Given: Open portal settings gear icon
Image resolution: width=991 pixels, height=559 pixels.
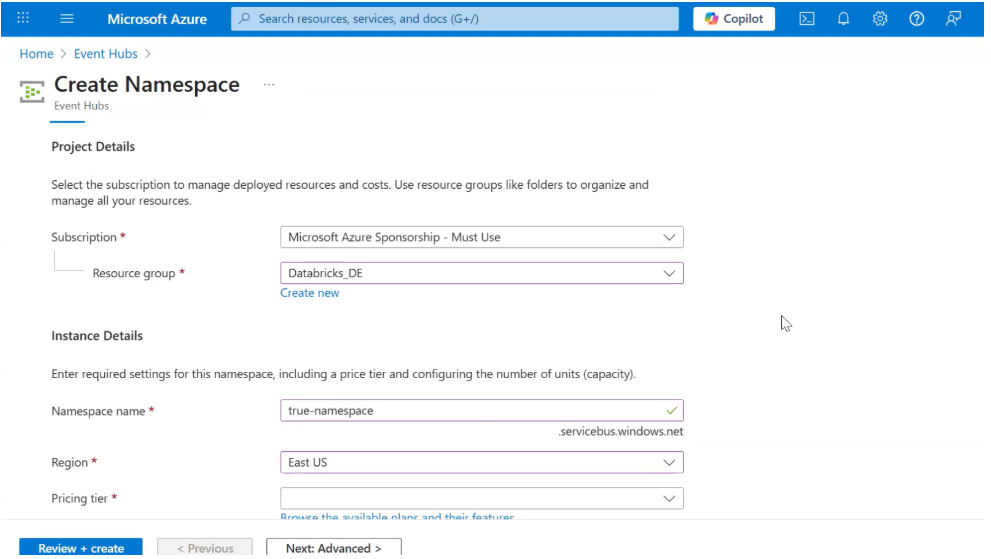Looking at the screenshot, I should point(880,19).
